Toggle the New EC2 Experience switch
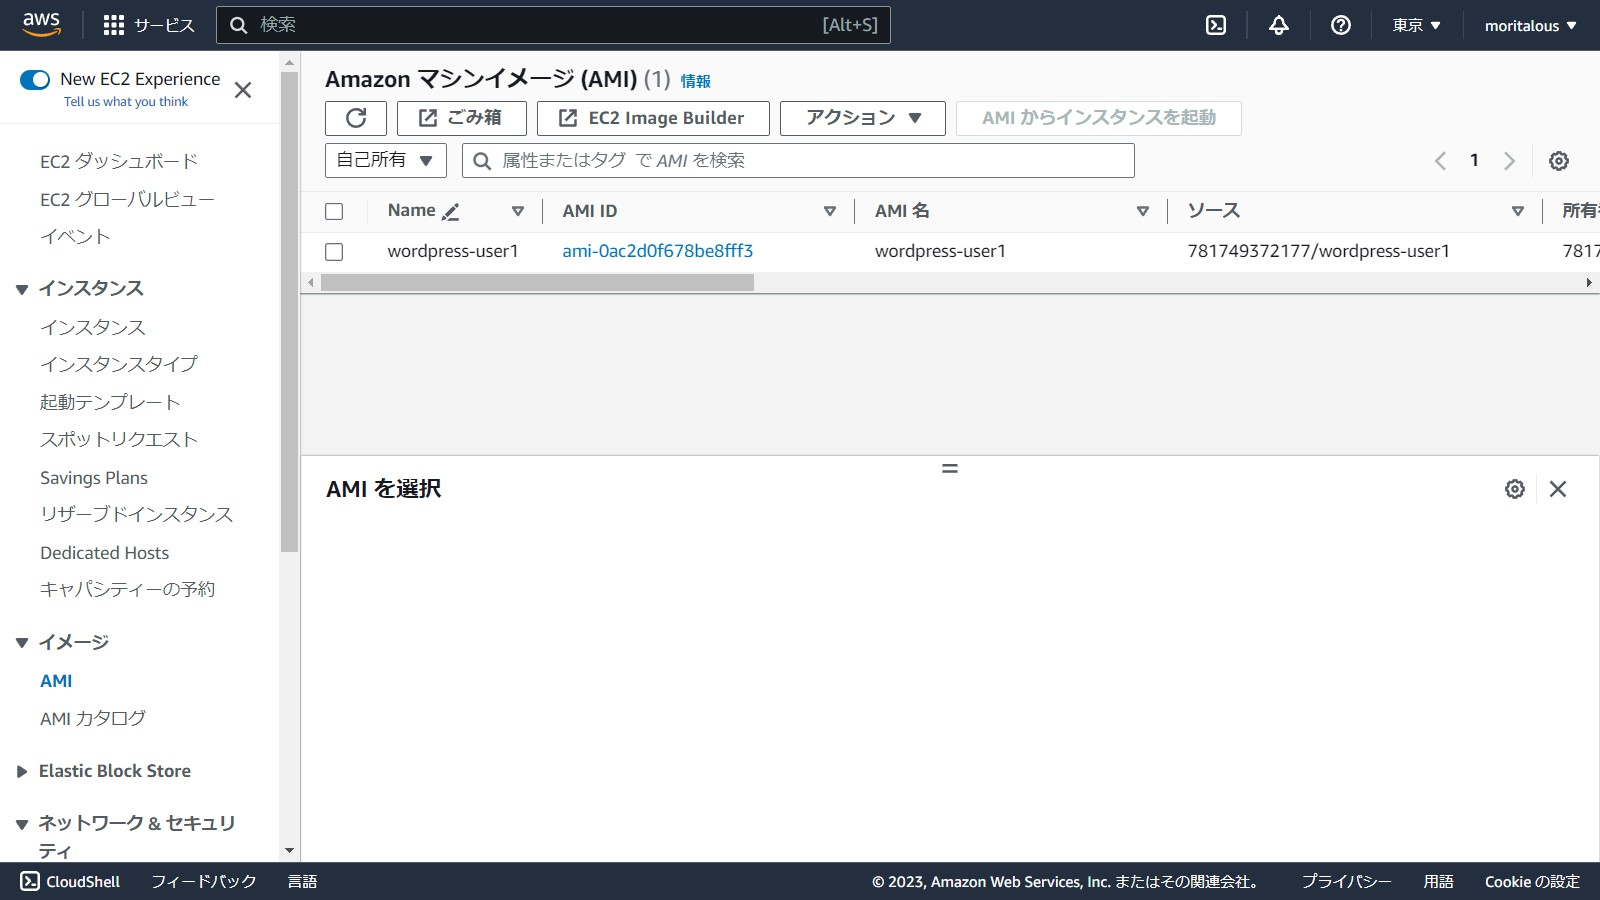1600x900 pixels. coord(35,80)
